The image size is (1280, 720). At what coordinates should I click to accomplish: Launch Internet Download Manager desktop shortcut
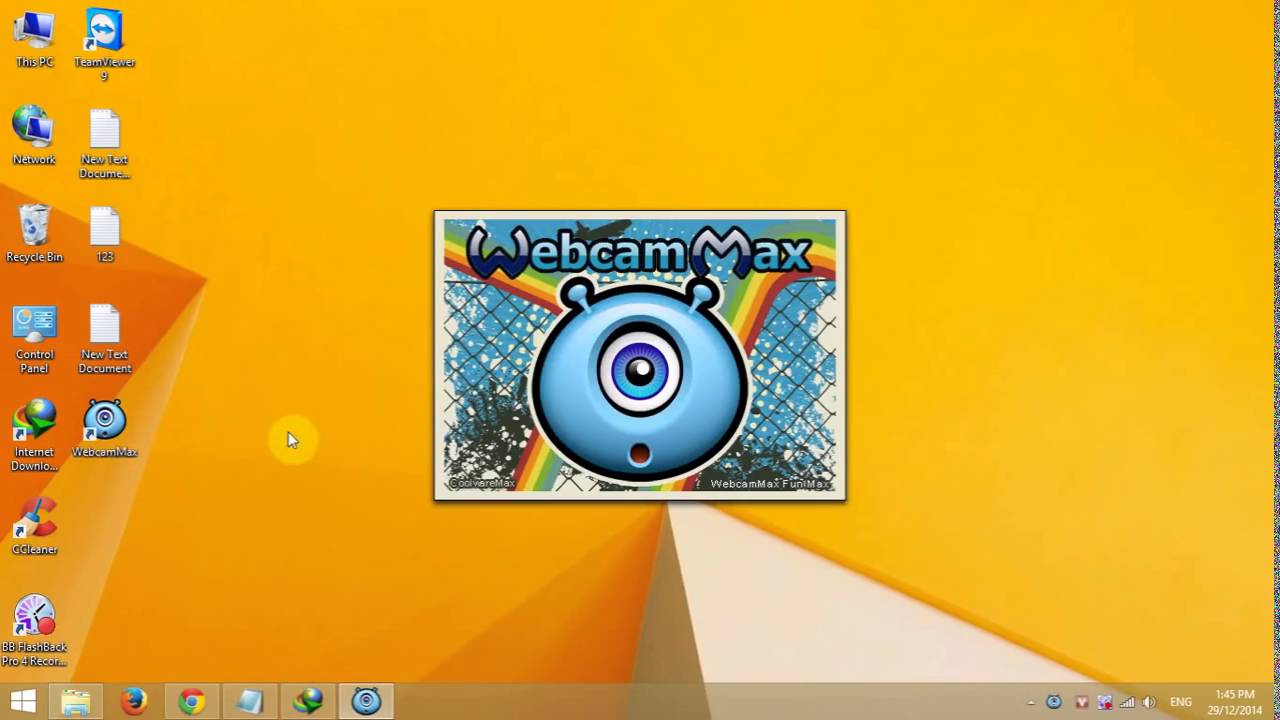(x=34, y=436)
